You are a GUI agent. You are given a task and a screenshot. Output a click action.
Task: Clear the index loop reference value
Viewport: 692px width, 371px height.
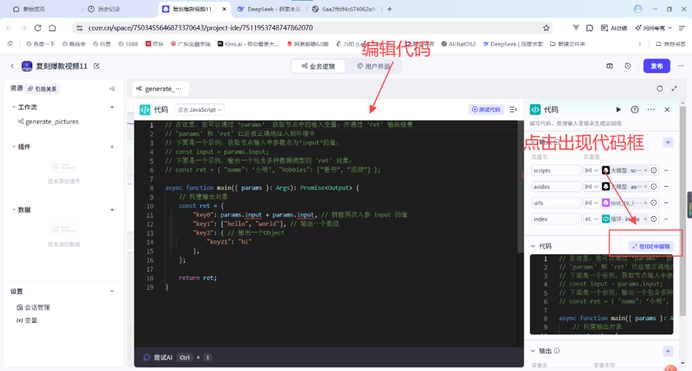tap(645, 219)
